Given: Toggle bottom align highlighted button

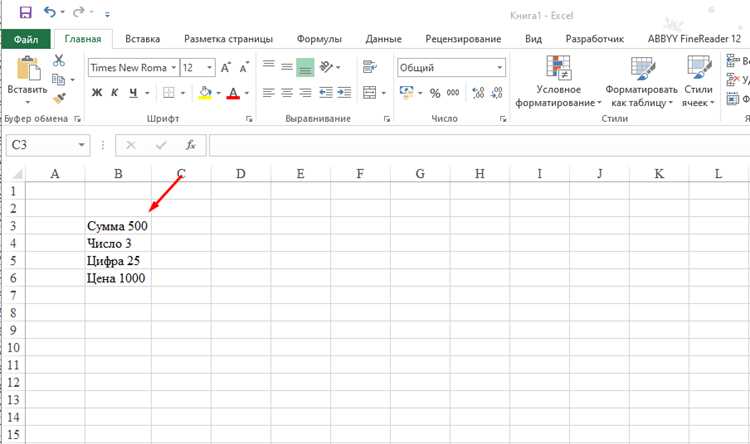Looking at the screenshot, I should [305, 67].
